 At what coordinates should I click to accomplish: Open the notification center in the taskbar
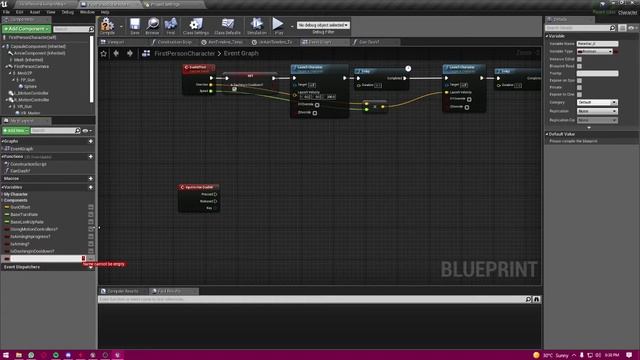629,355
